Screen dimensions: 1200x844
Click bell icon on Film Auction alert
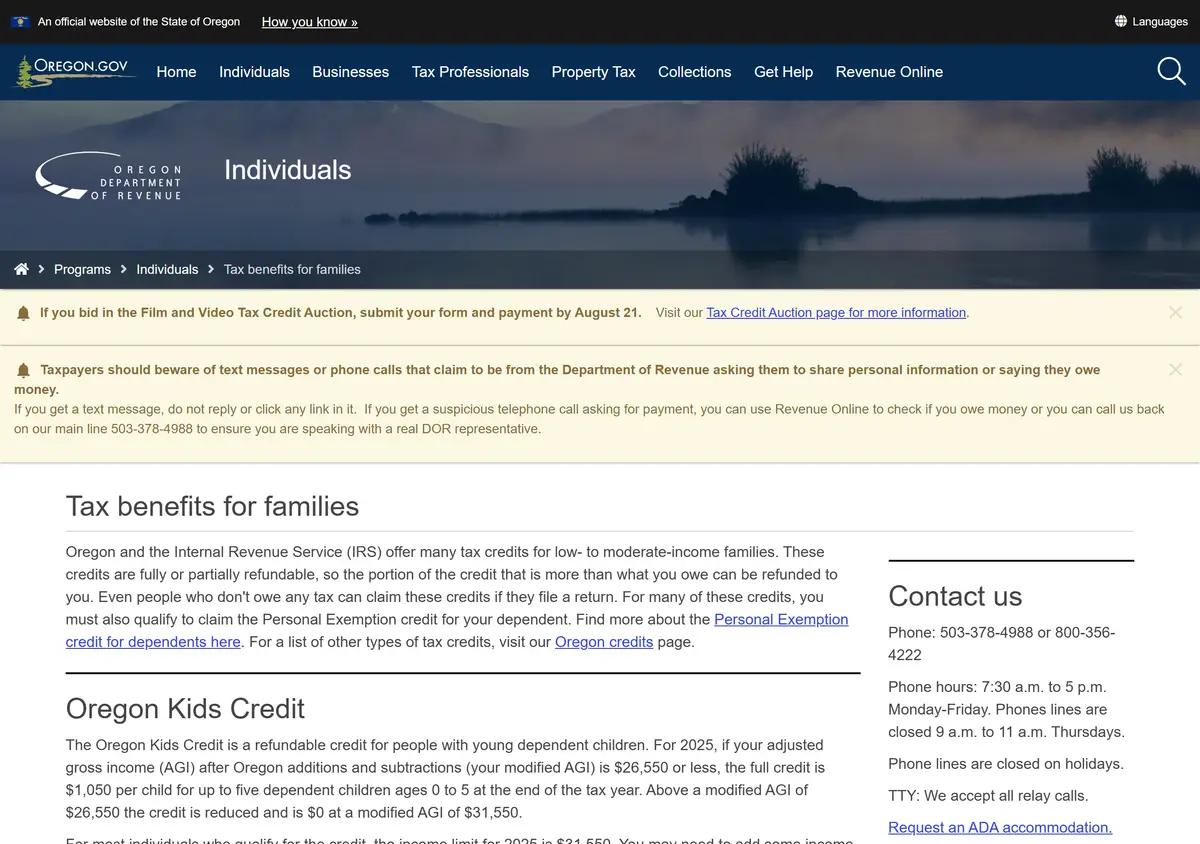[23, 313]
